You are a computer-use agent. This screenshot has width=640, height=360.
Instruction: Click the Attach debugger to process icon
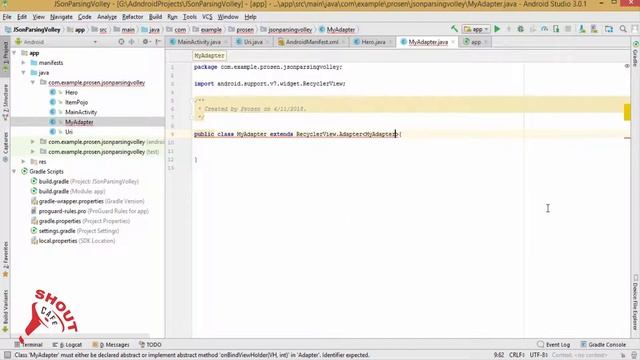[556, 29]
